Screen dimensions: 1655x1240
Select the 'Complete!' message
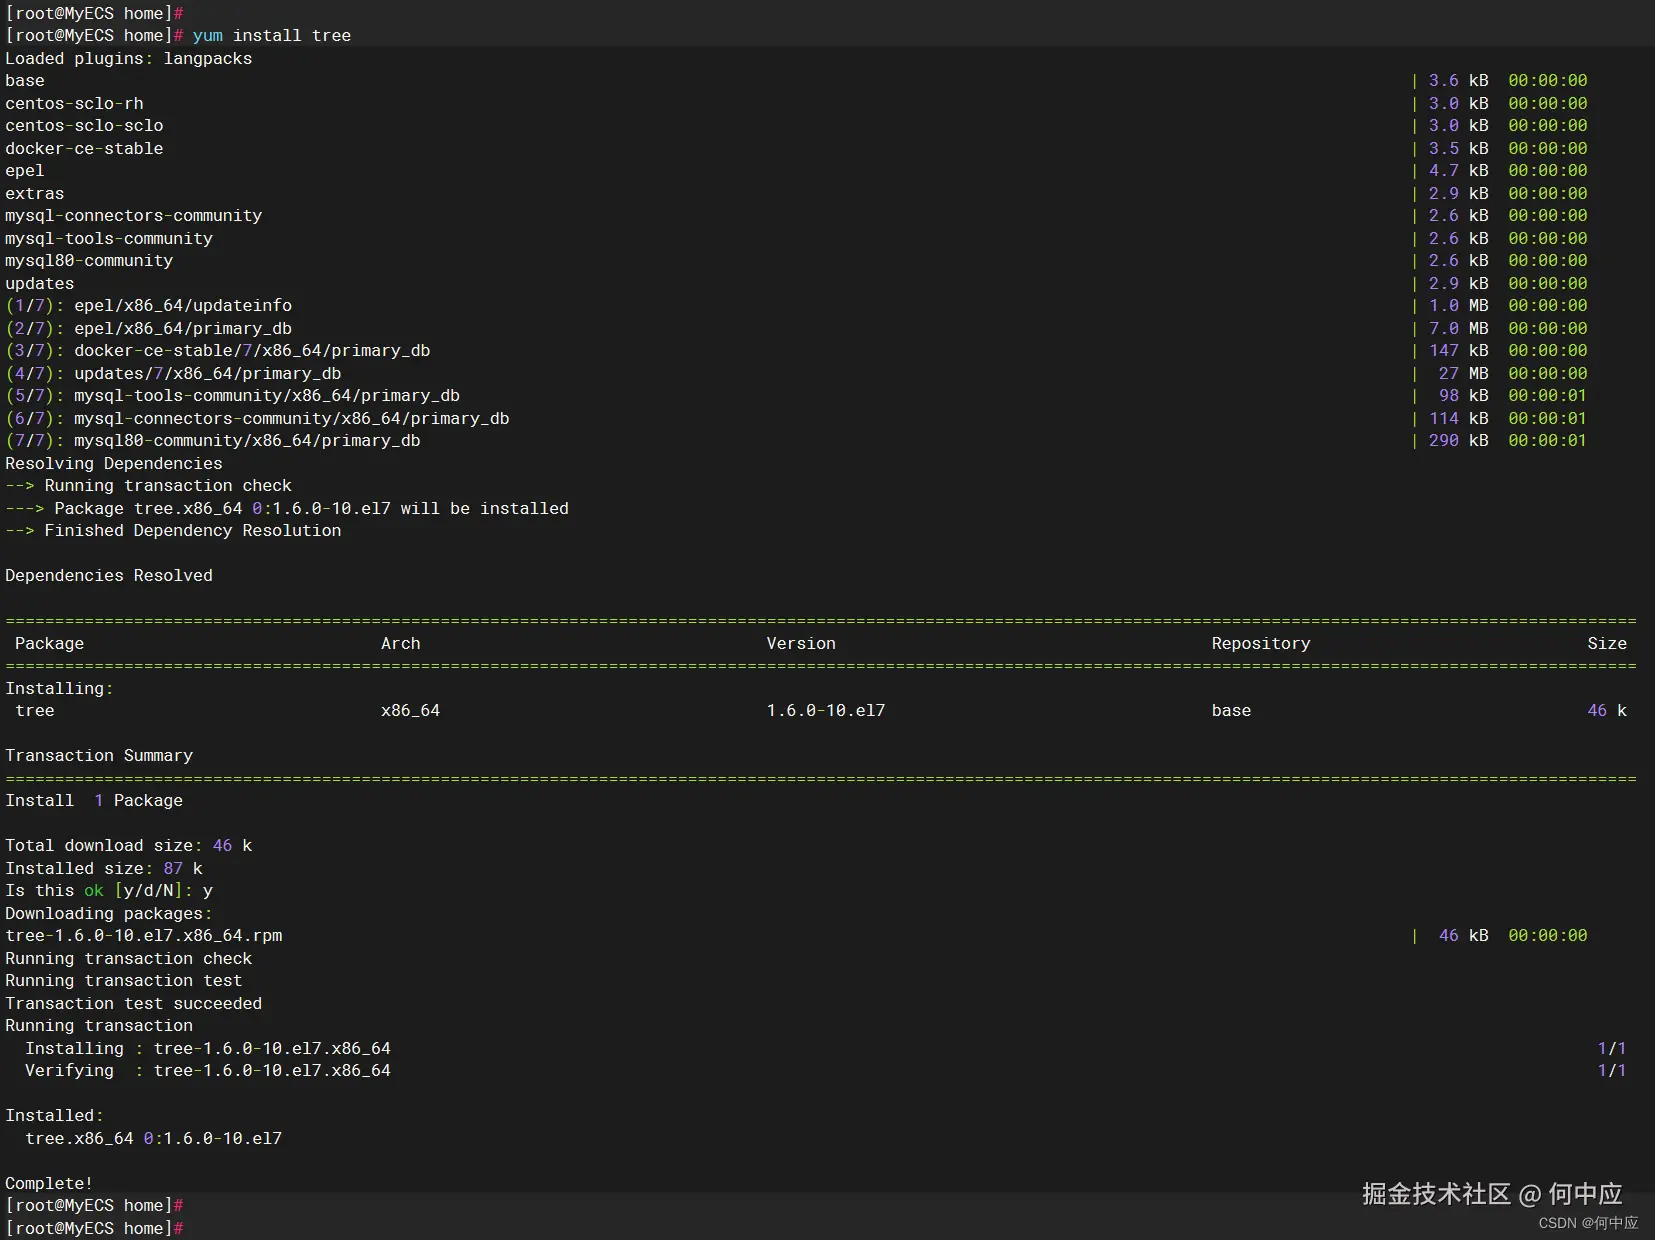pos(49,1184)
